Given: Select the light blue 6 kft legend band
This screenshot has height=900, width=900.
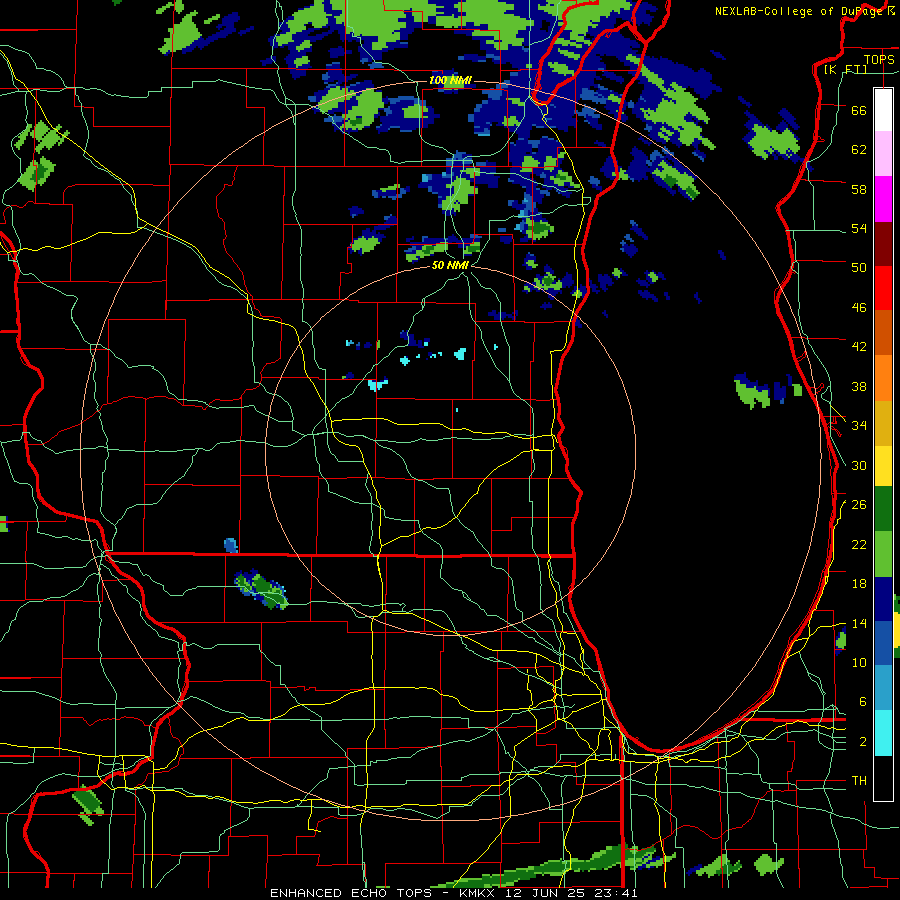Looking at the screenshot, I should point(883,687).
